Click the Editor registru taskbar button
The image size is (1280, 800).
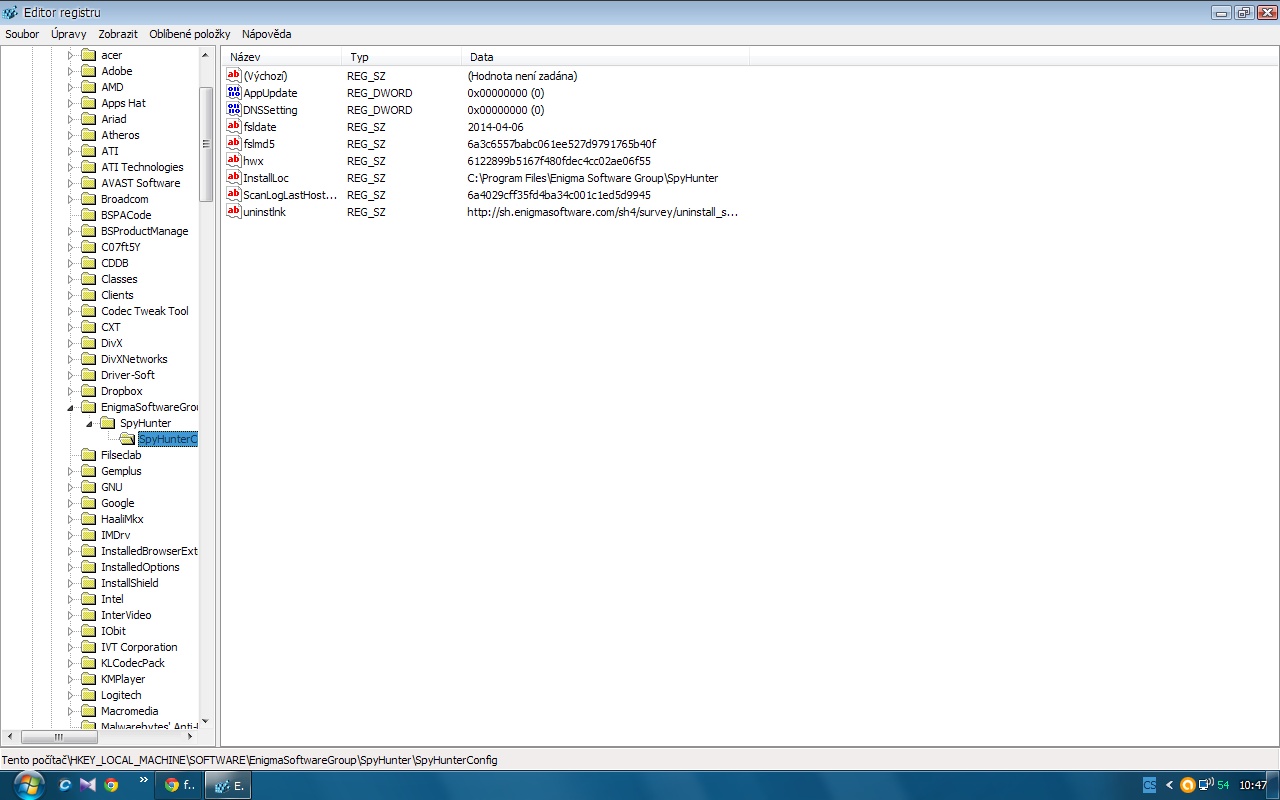pos(227,785)
